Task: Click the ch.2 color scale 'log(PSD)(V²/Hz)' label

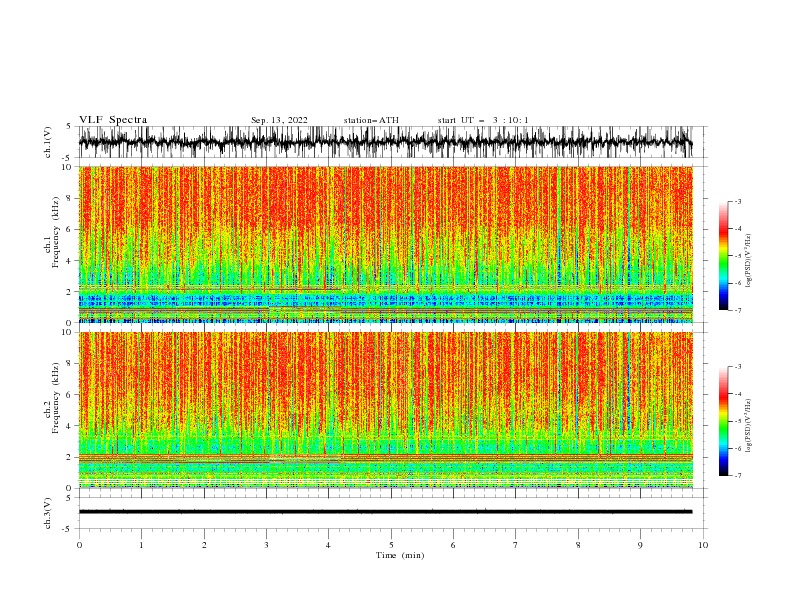Action: click(748, 426)
